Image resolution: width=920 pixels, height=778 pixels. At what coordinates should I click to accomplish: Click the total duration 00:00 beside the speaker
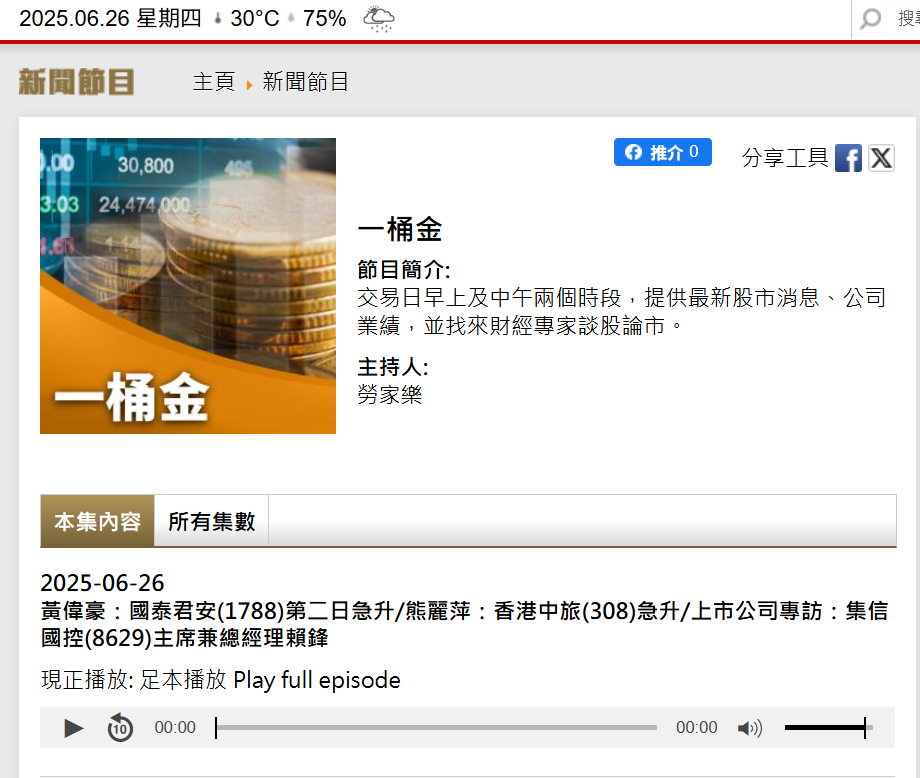coord(696,728)
